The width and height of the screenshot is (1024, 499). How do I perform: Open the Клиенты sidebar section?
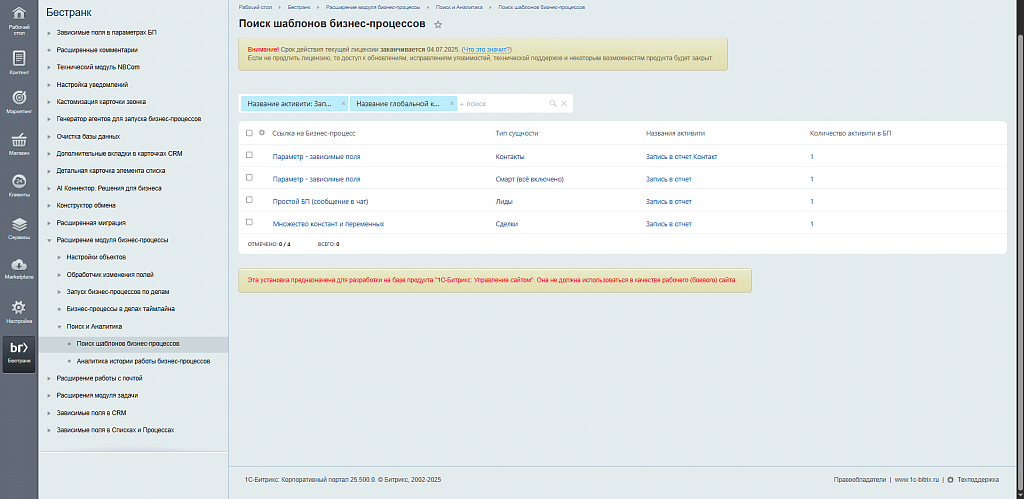pyautogui.click(x=19, y=184)
